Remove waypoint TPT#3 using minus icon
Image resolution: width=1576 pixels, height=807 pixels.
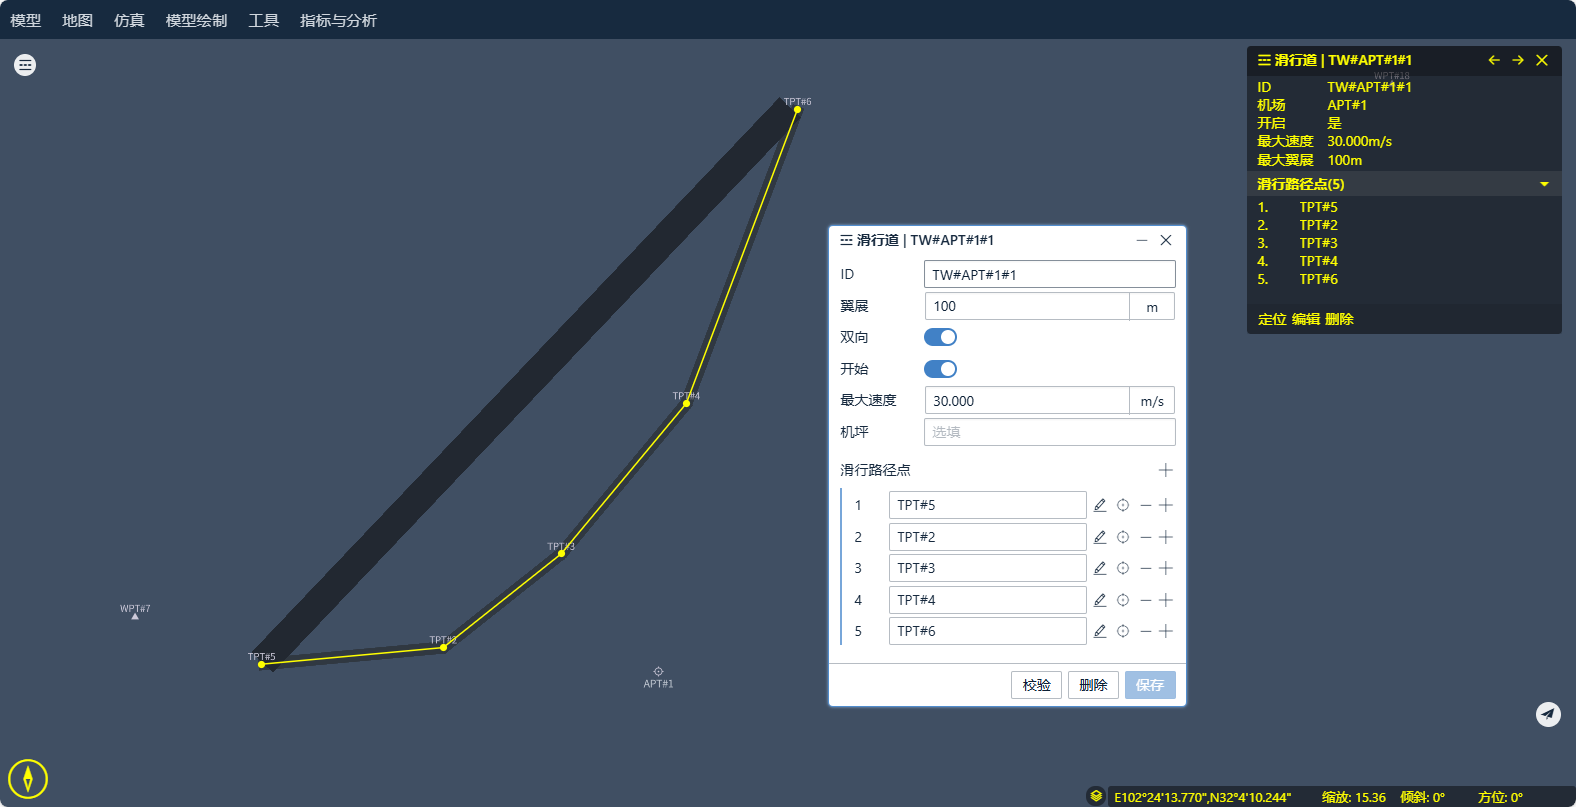pos(1146,568)
